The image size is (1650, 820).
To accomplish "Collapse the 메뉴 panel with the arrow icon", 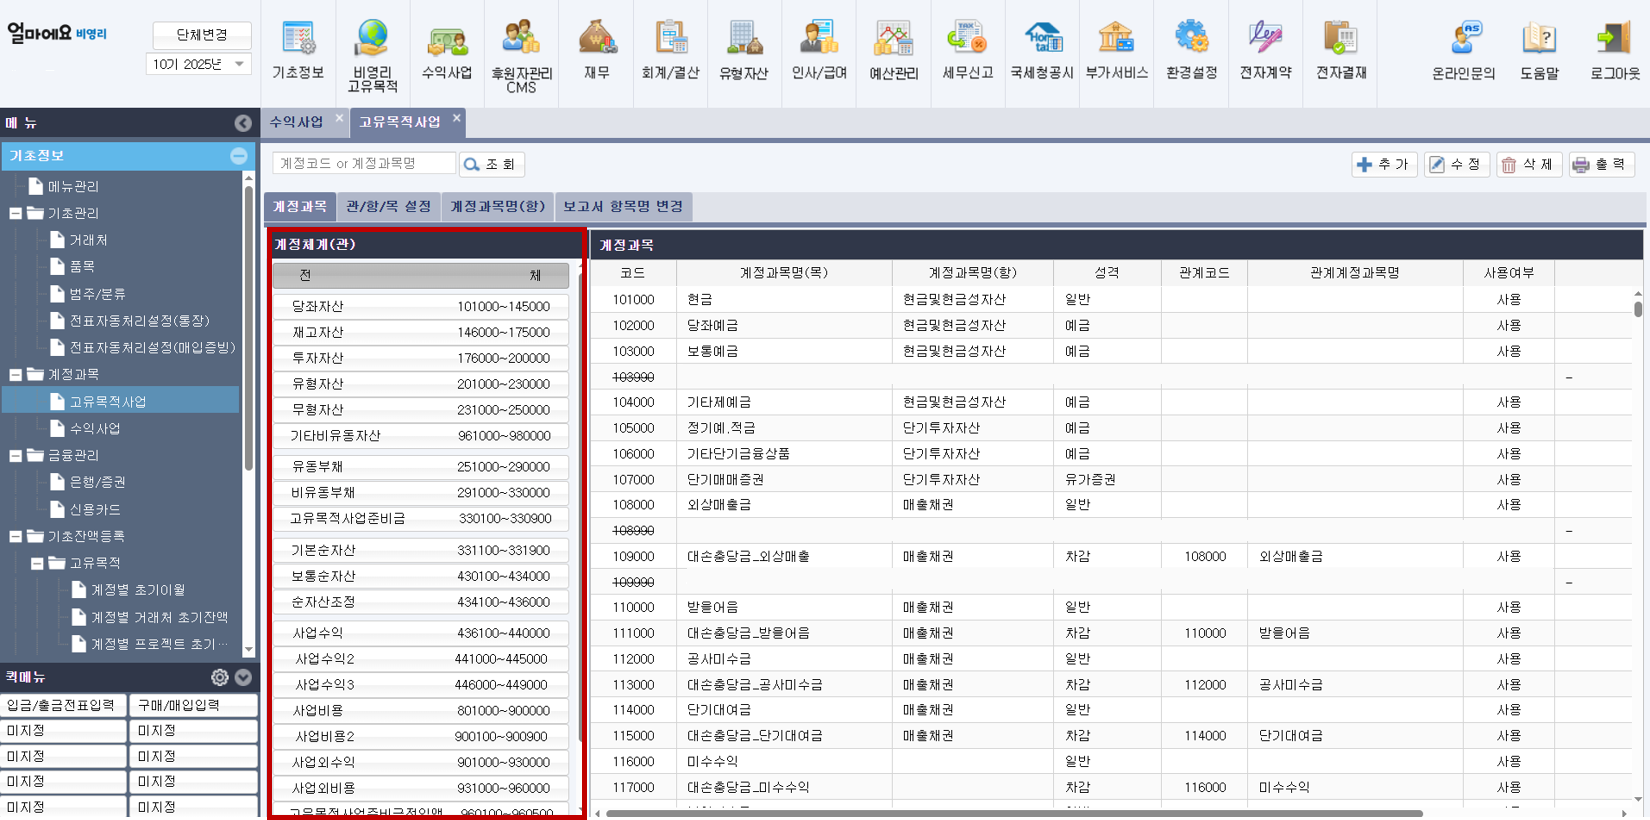I will [243, 123].
